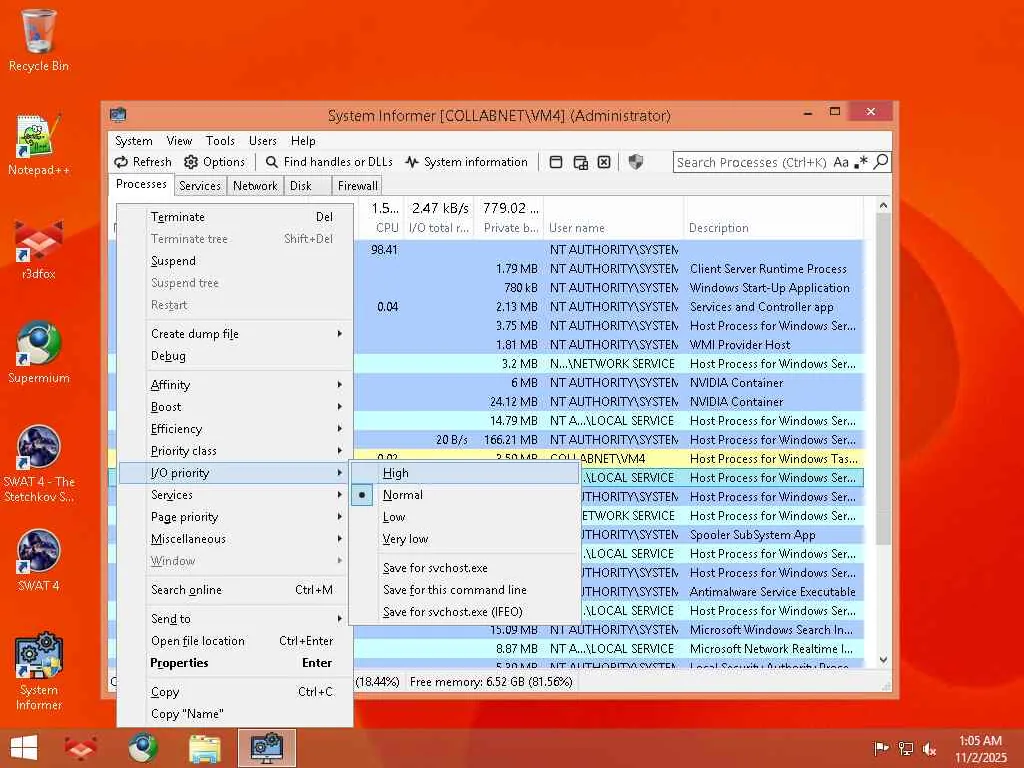Expand Create dump file submenu
Image resolution: width=1024 pixels, height=768 pixels.
click(236, 334)
